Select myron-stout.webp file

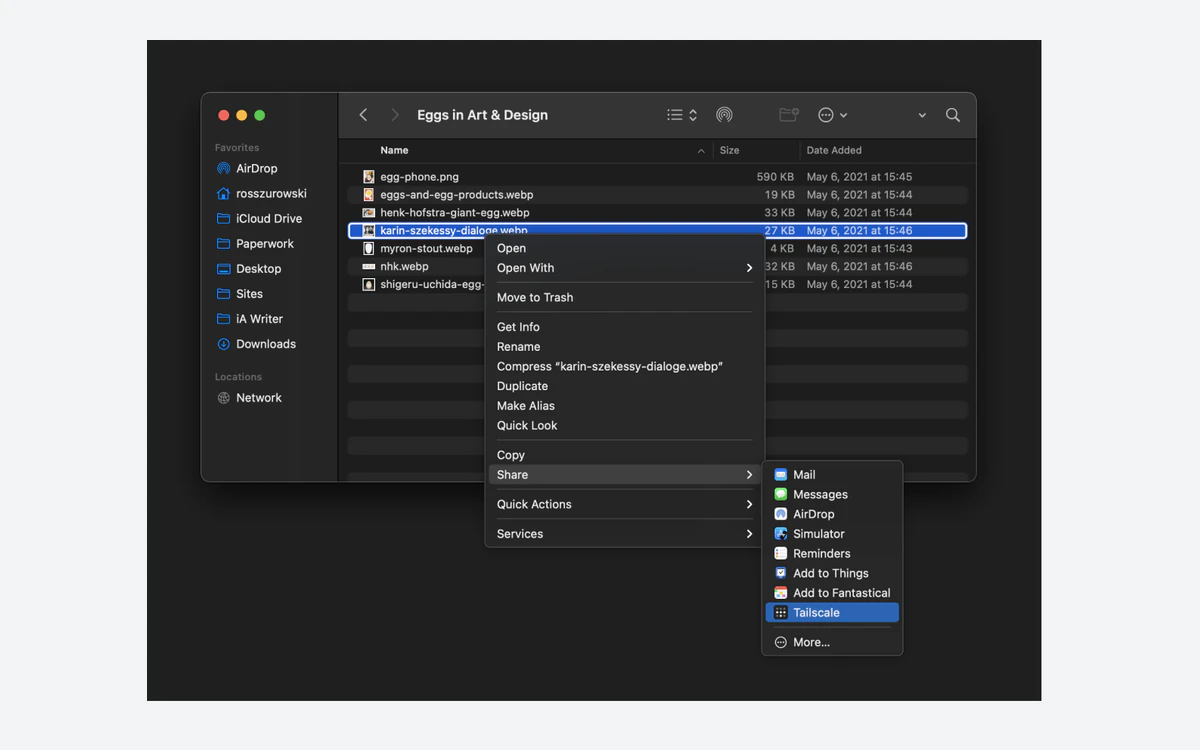point(658,249)
